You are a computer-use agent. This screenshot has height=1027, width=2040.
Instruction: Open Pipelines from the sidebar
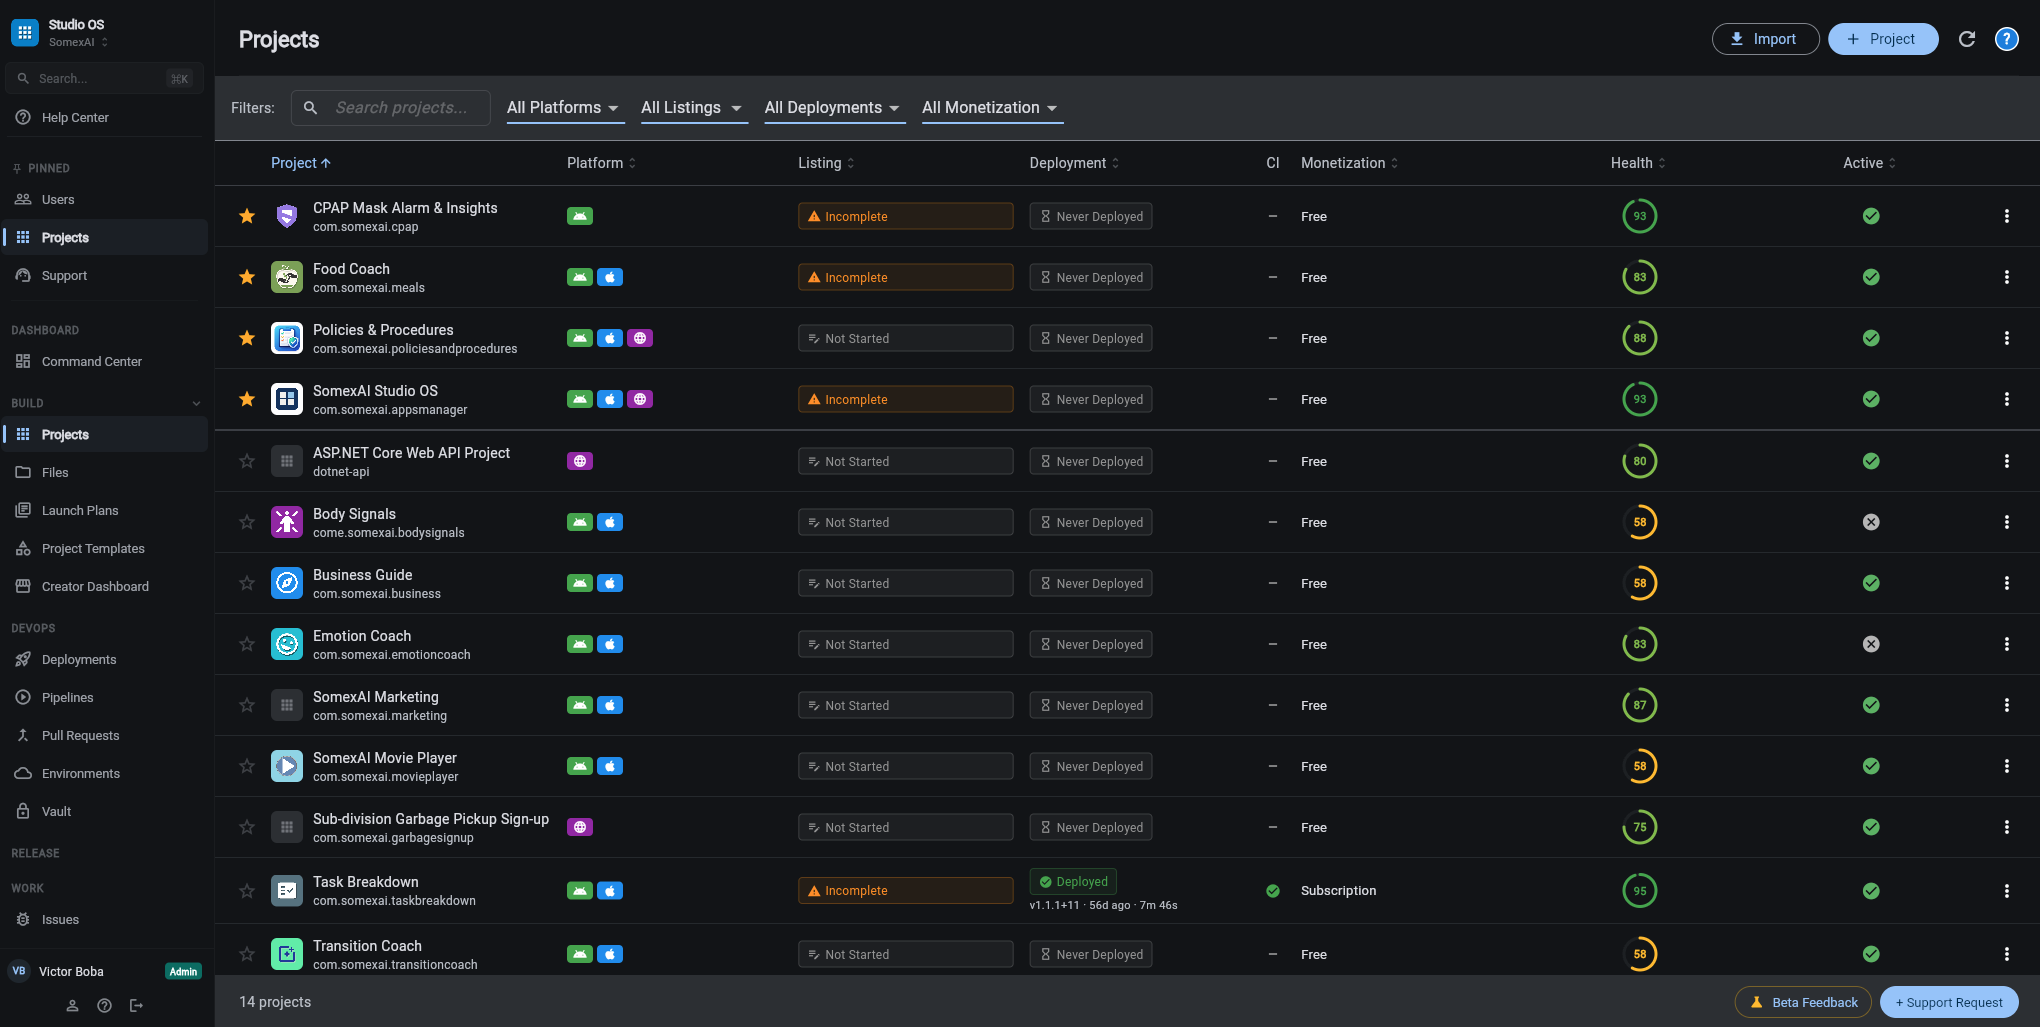pos(66,697)
